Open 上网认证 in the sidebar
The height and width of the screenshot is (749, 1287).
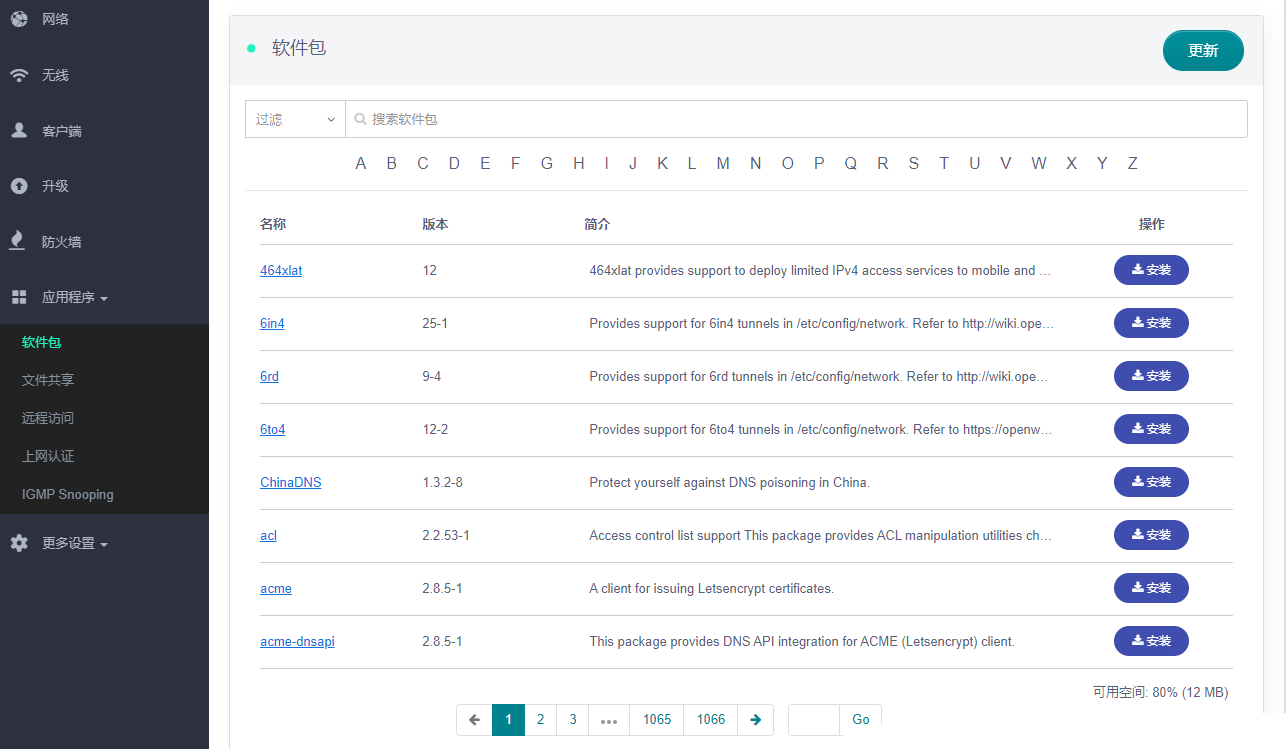coord(48,456)
